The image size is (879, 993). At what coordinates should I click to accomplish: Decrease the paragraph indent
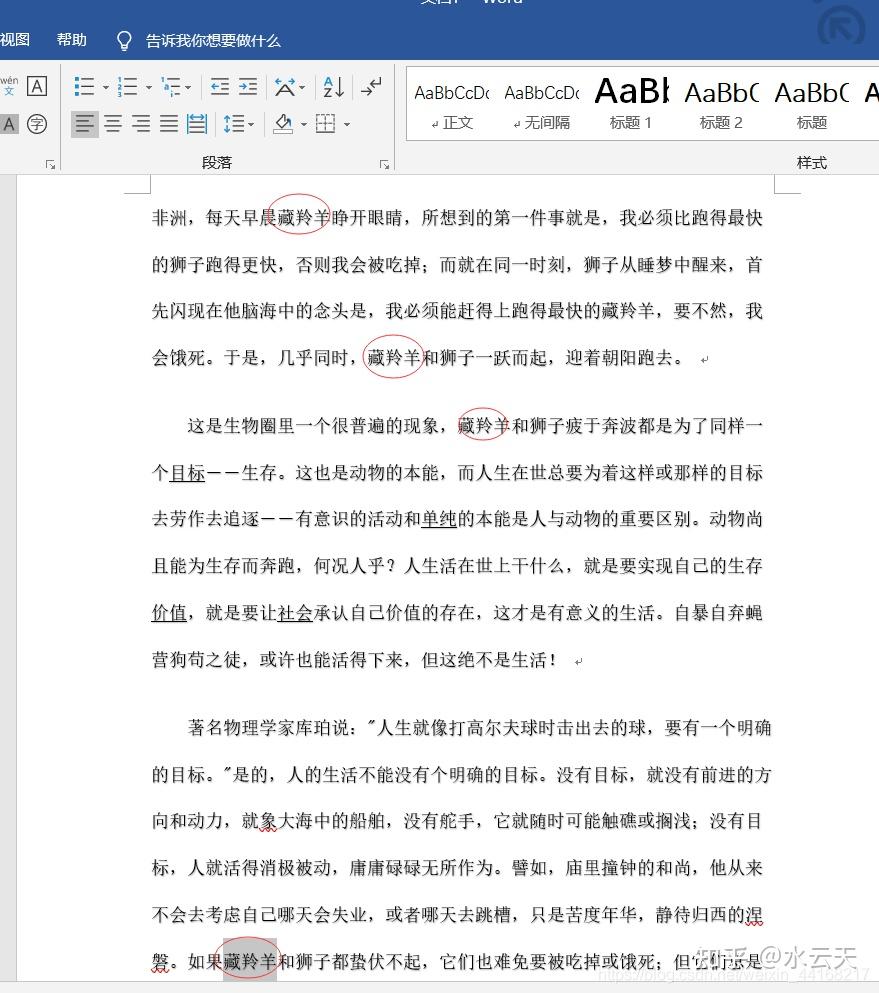[x=220, y=87]
